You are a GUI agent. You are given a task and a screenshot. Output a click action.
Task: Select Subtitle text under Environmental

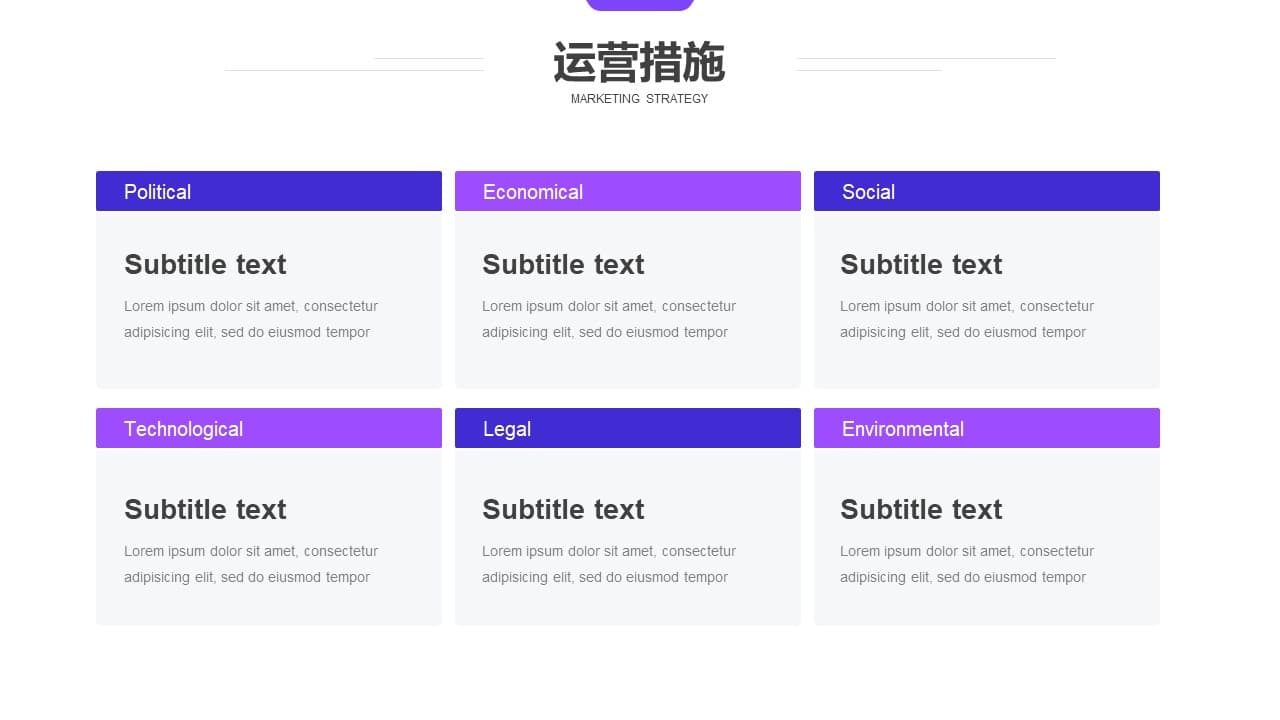[921, 510]
